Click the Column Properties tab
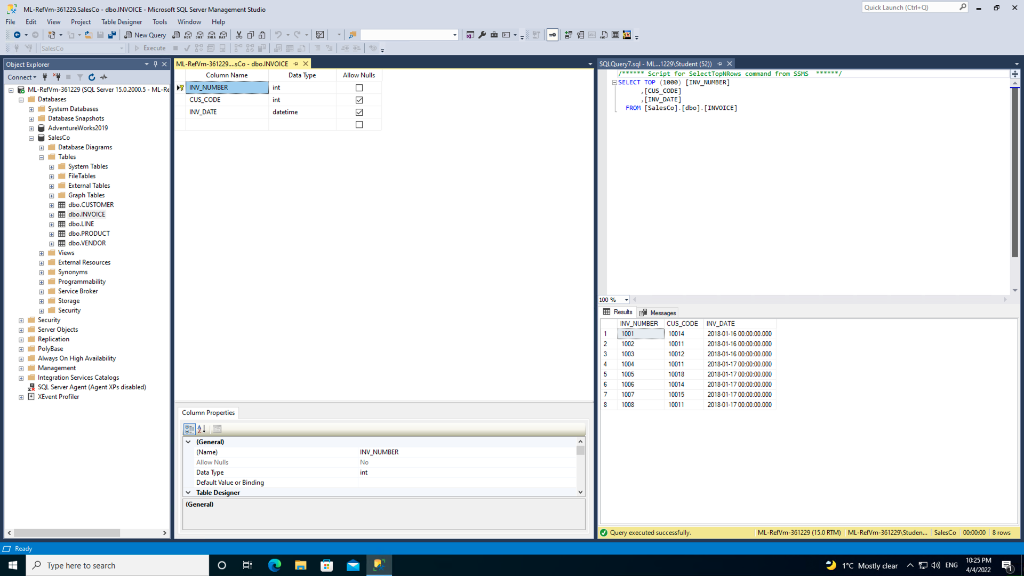 click(208, 413)
